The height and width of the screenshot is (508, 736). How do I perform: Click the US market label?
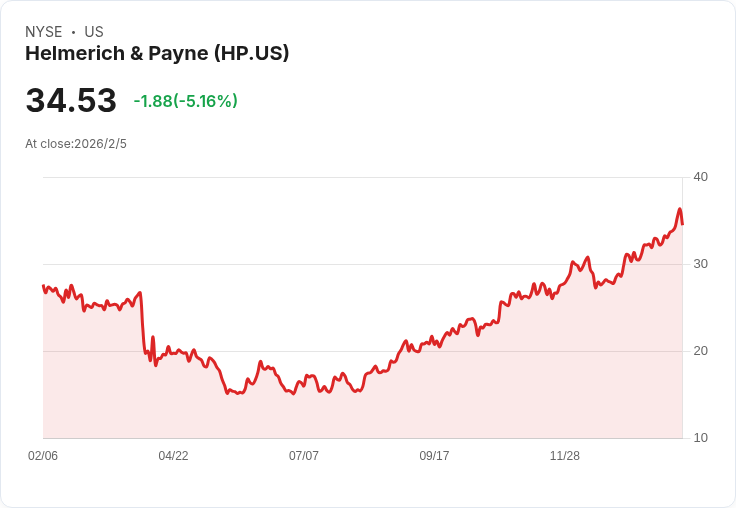[94, 32]
